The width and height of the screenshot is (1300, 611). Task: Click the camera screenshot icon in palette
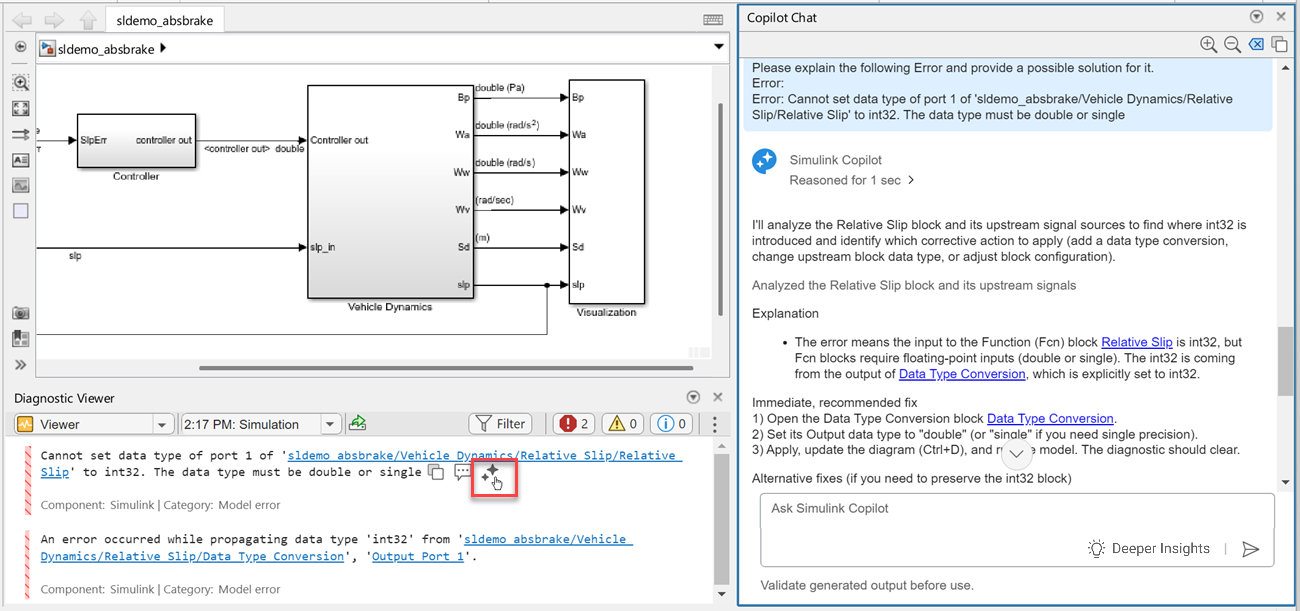[20, 314]
